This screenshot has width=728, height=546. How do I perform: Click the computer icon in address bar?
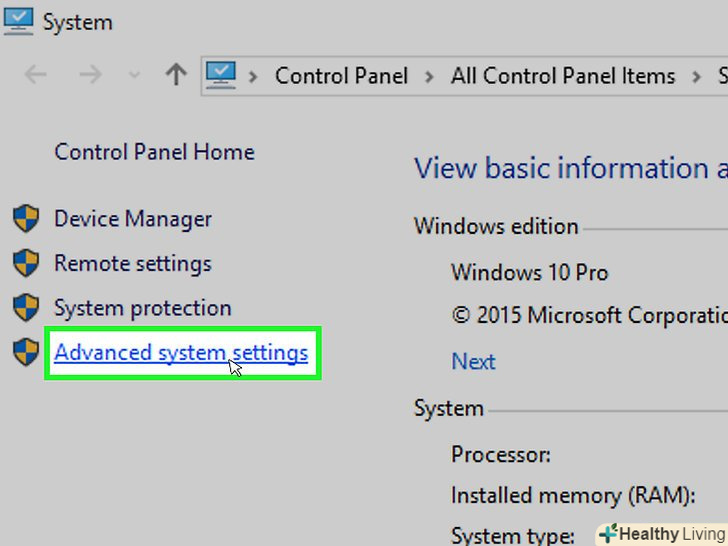(221, 74)
